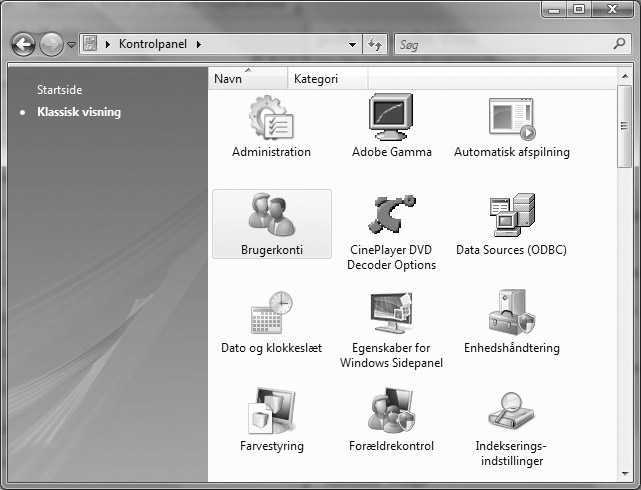Open the Brugerkonti user accounts icon
The image size is (641, 490).
tap(271, 215)
